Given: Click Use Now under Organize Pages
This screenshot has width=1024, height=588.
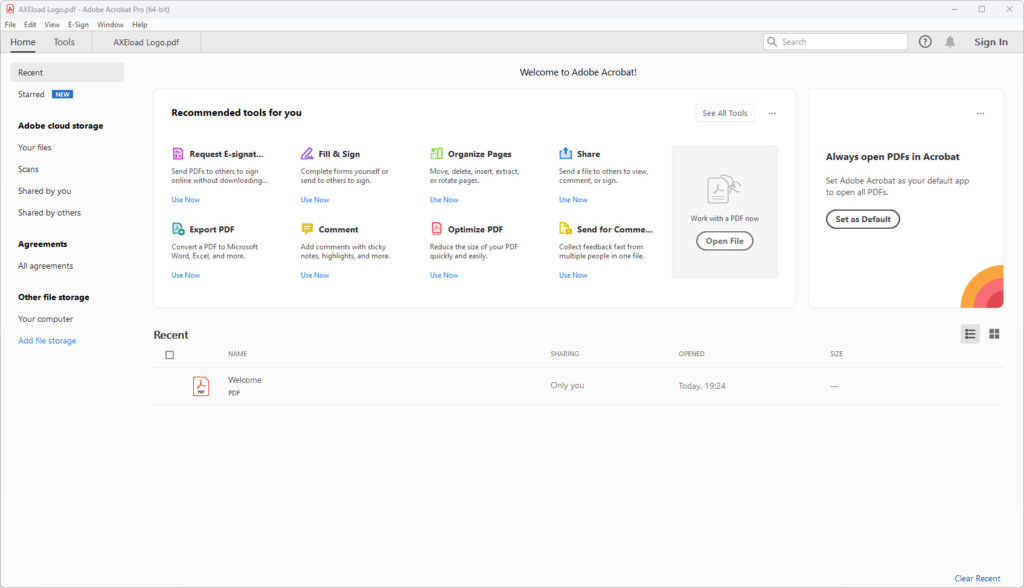Looking at the screenshot, I should coord(444,200).
